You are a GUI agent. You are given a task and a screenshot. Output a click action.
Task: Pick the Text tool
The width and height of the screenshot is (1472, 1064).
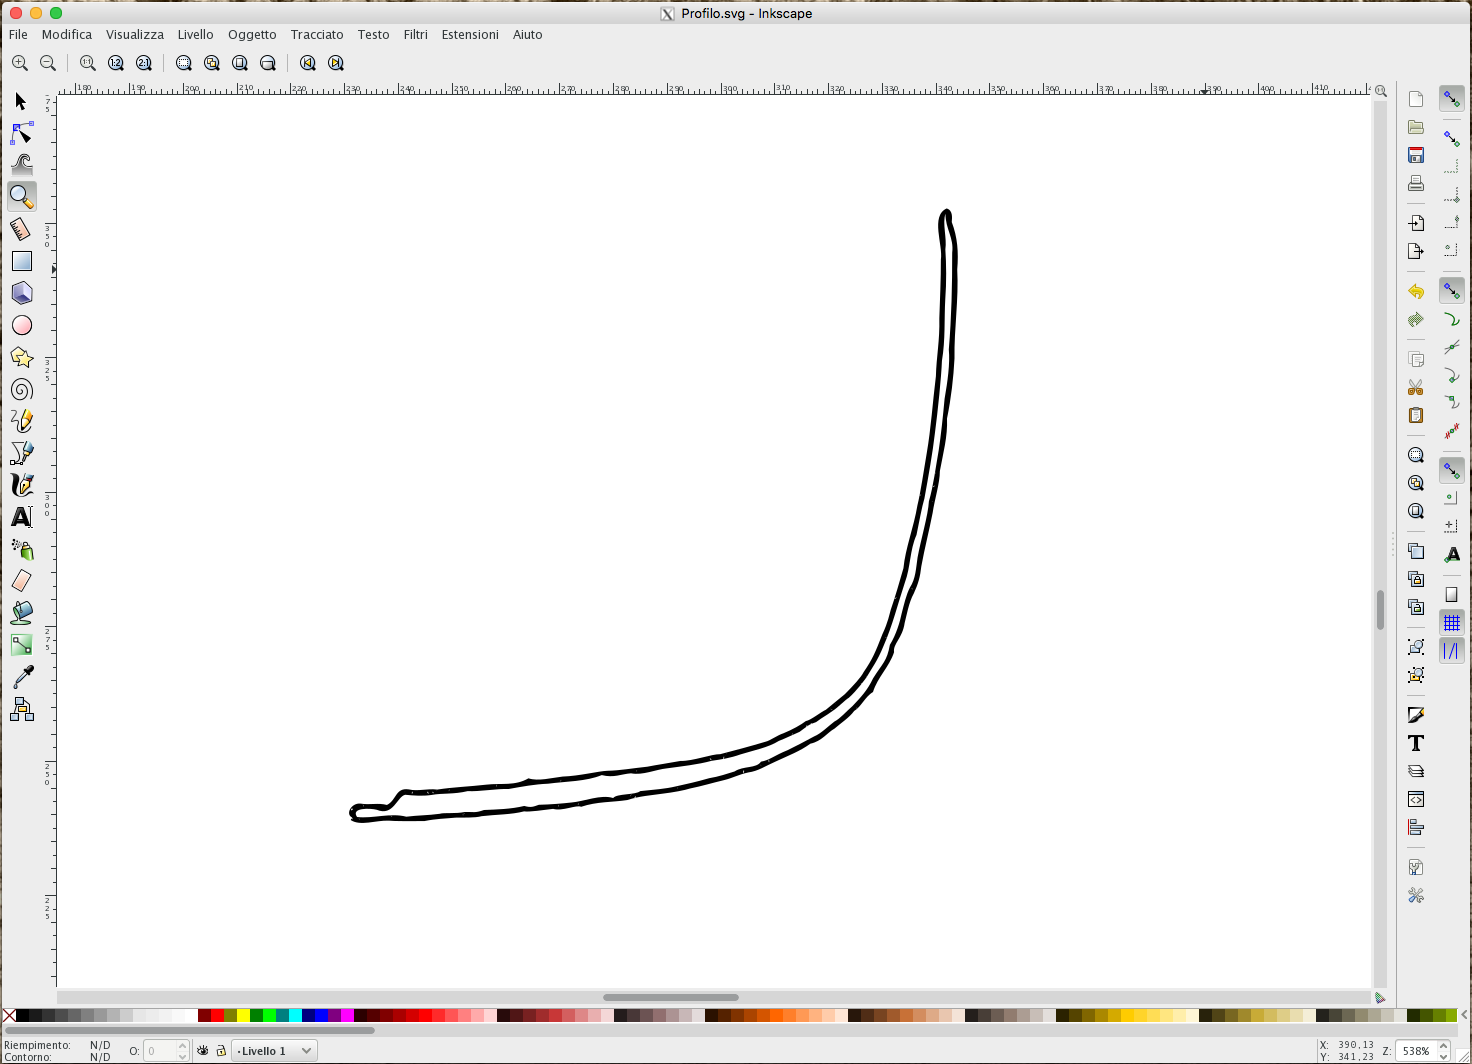coord(21,516)
